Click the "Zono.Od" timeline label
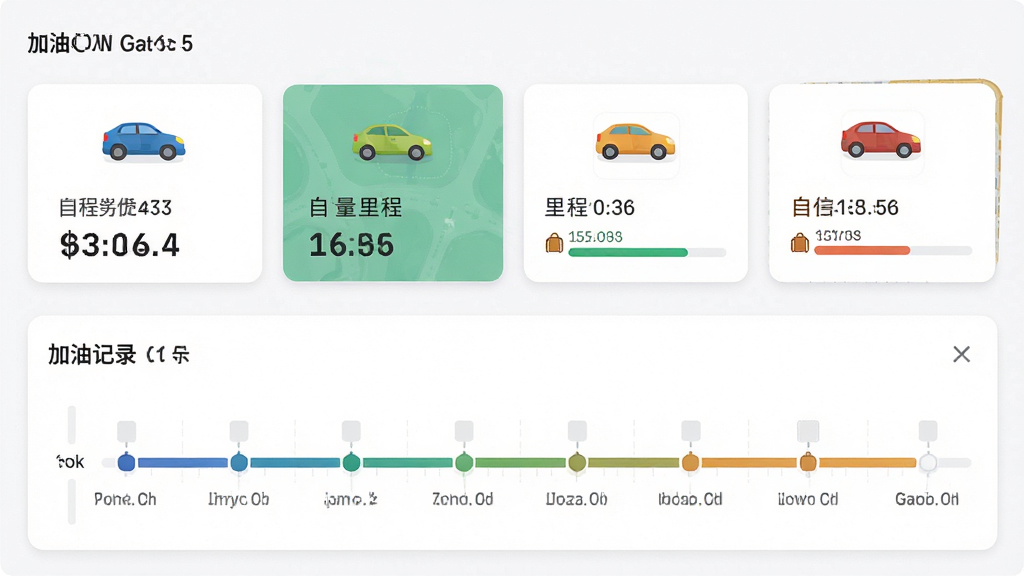The width and height of the screenshot is (1024, 576). 462,500
